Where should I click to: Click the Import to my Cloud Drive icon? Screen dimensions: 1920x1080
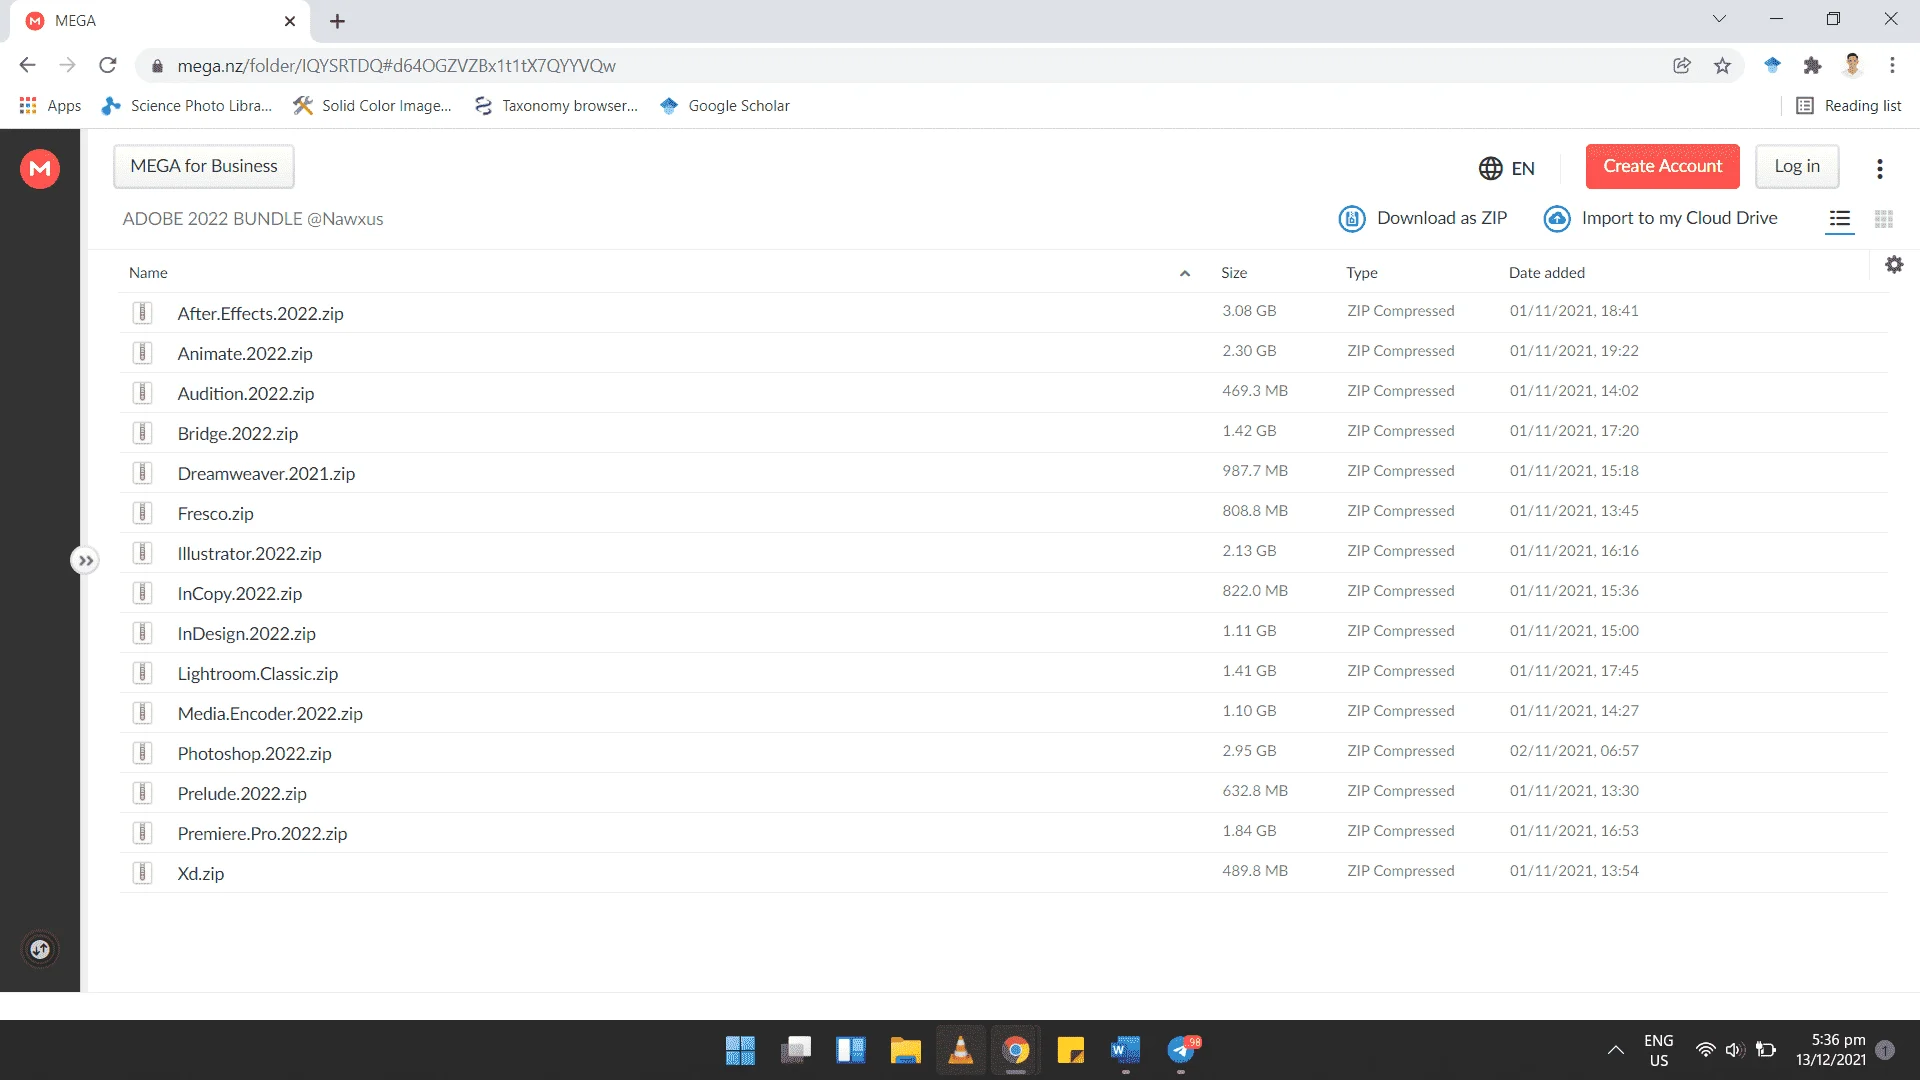click(1557, 218)
